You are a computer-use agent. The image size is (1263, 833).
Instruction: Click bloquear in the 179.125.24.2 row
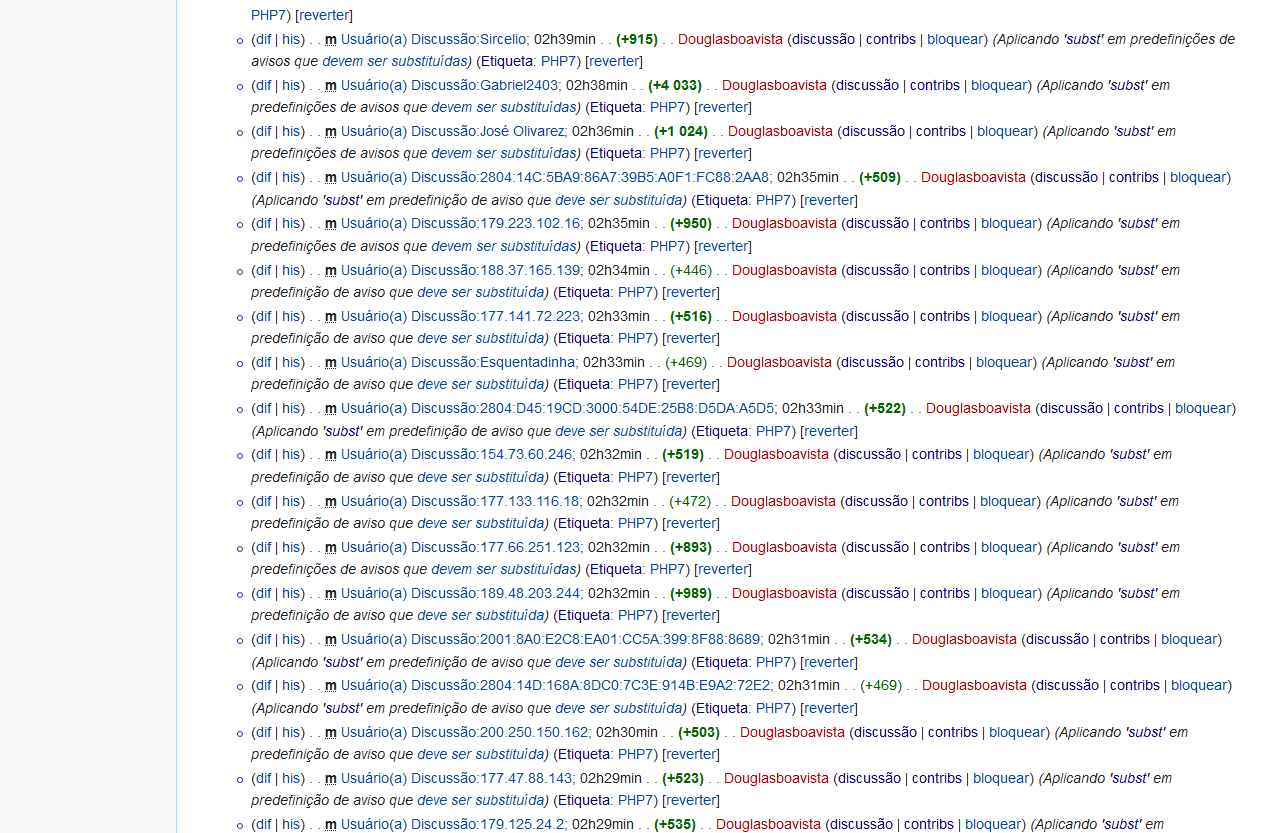coord(994,824)
